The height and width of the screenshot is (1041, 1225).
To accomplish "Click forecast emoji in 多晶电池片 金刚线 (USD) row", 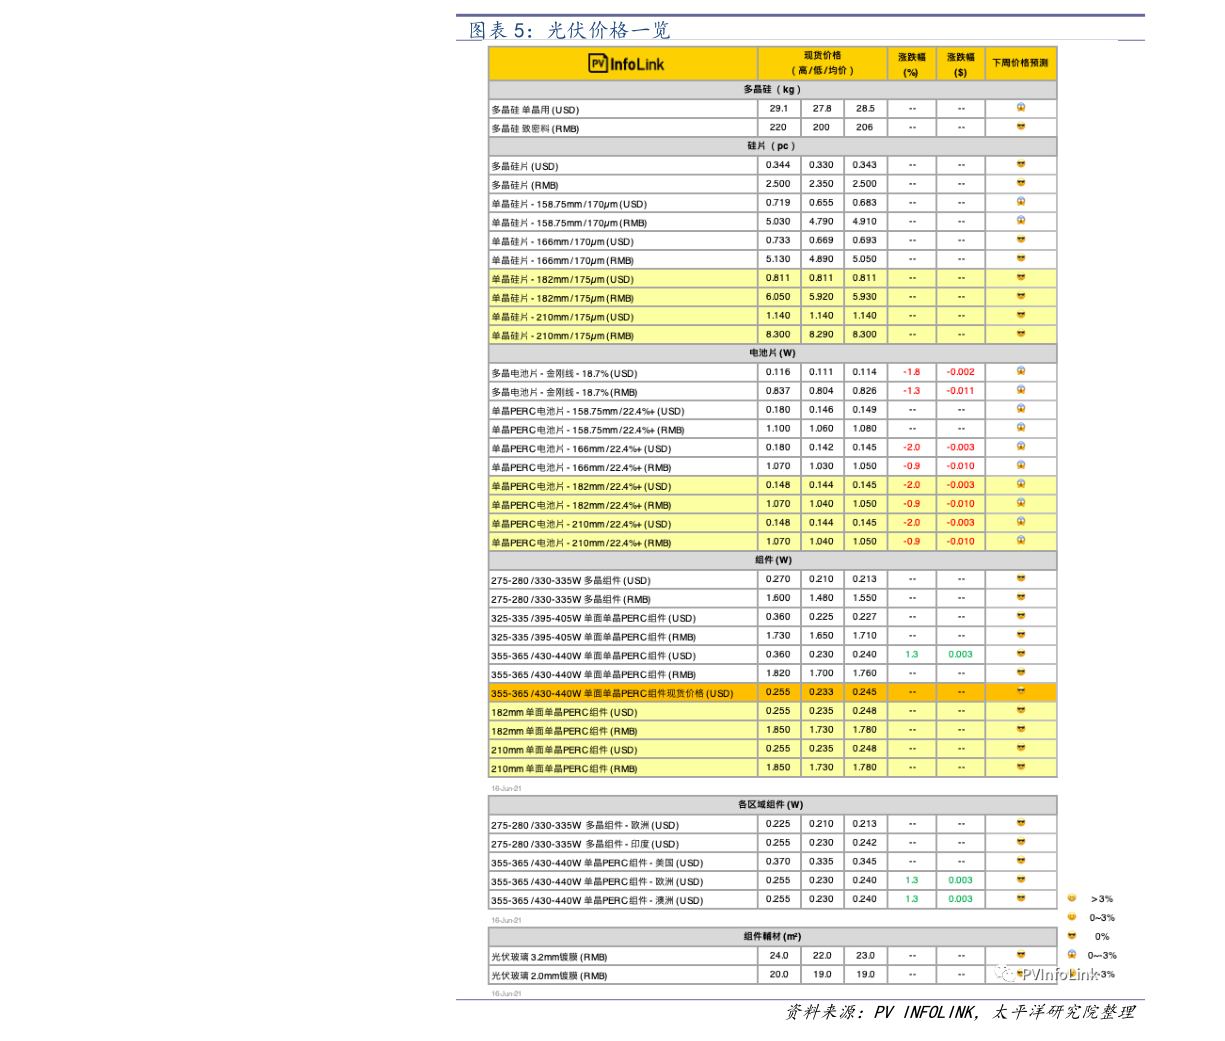I will pos(1021,371).
